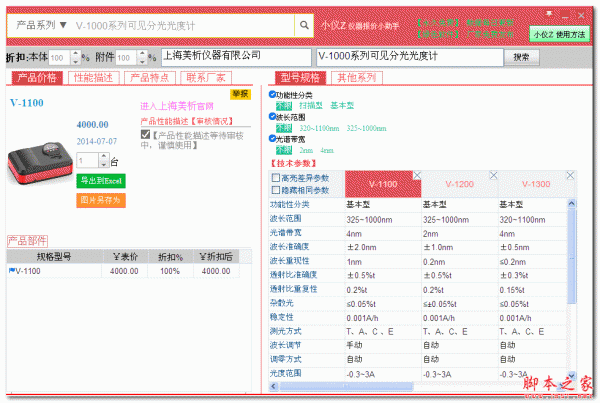
Task: Increase the product quantity spinner
Action: (104, 157)
